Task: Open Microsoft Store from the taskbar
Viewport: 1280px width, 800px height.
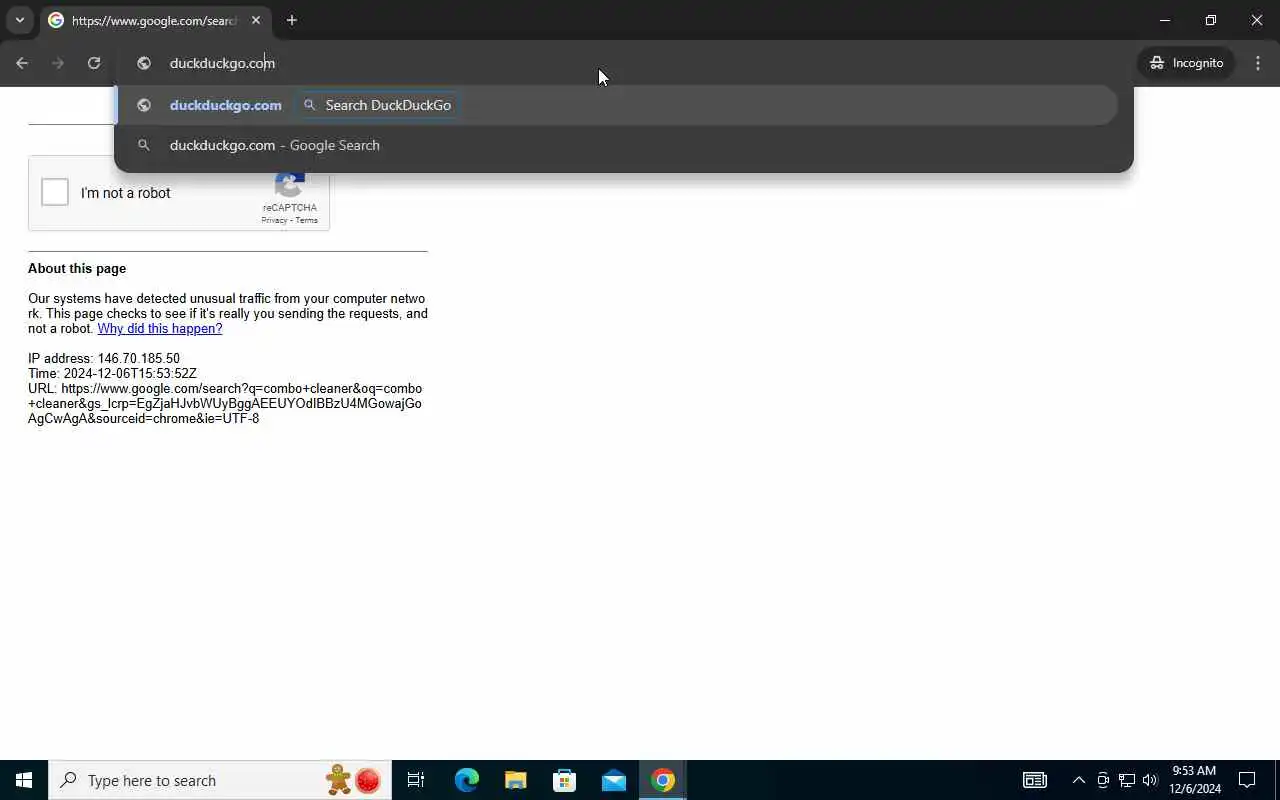Action: [x=565, y=780]
